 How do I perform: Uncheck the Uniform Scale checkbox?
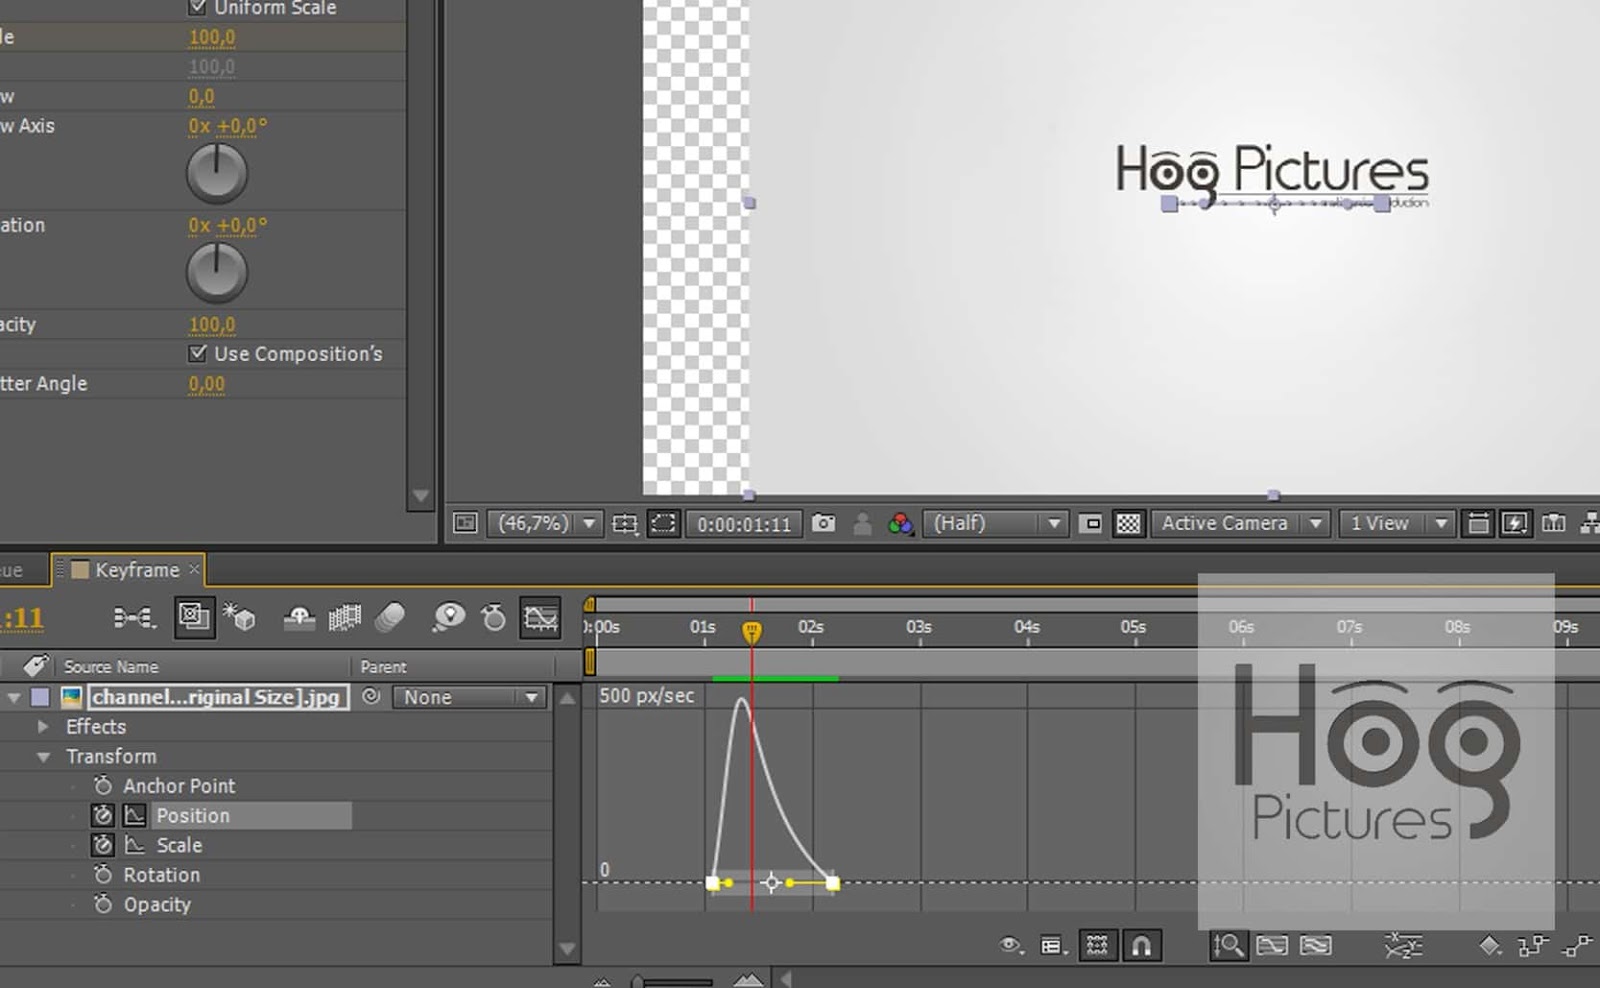click(x=197, y=7)
